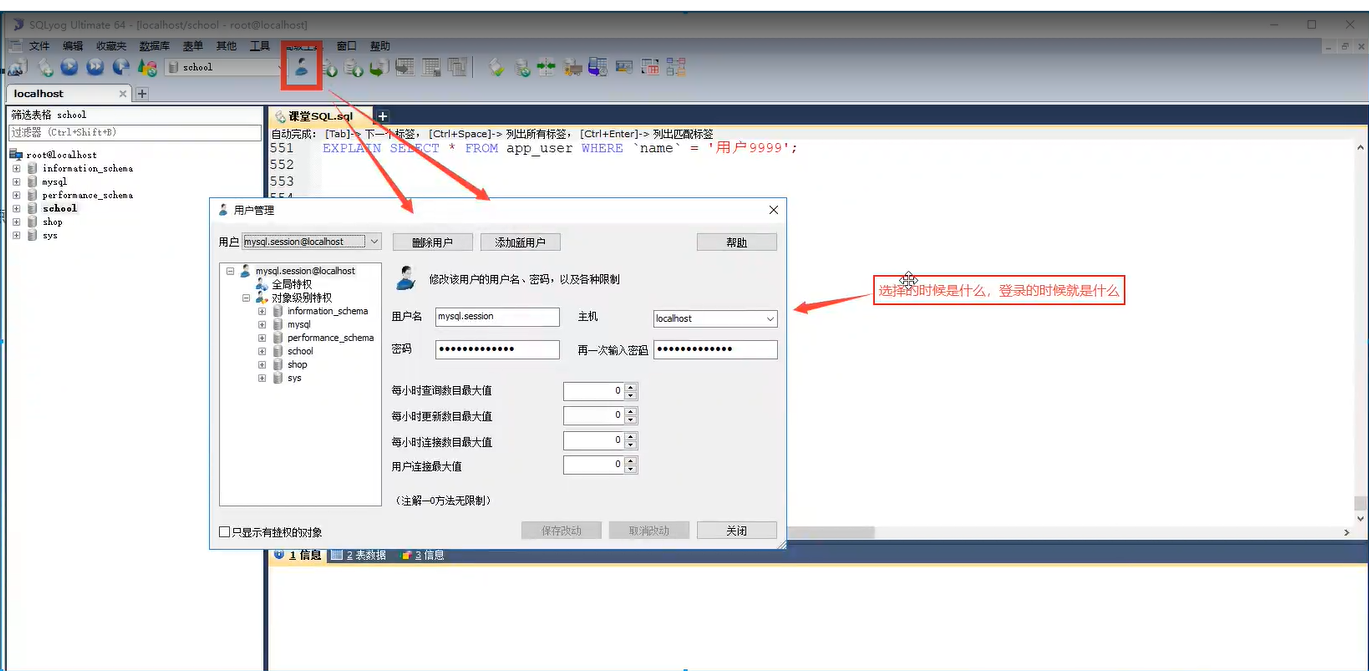Increase 每小时连接数目最大值 spinner value

631,437
